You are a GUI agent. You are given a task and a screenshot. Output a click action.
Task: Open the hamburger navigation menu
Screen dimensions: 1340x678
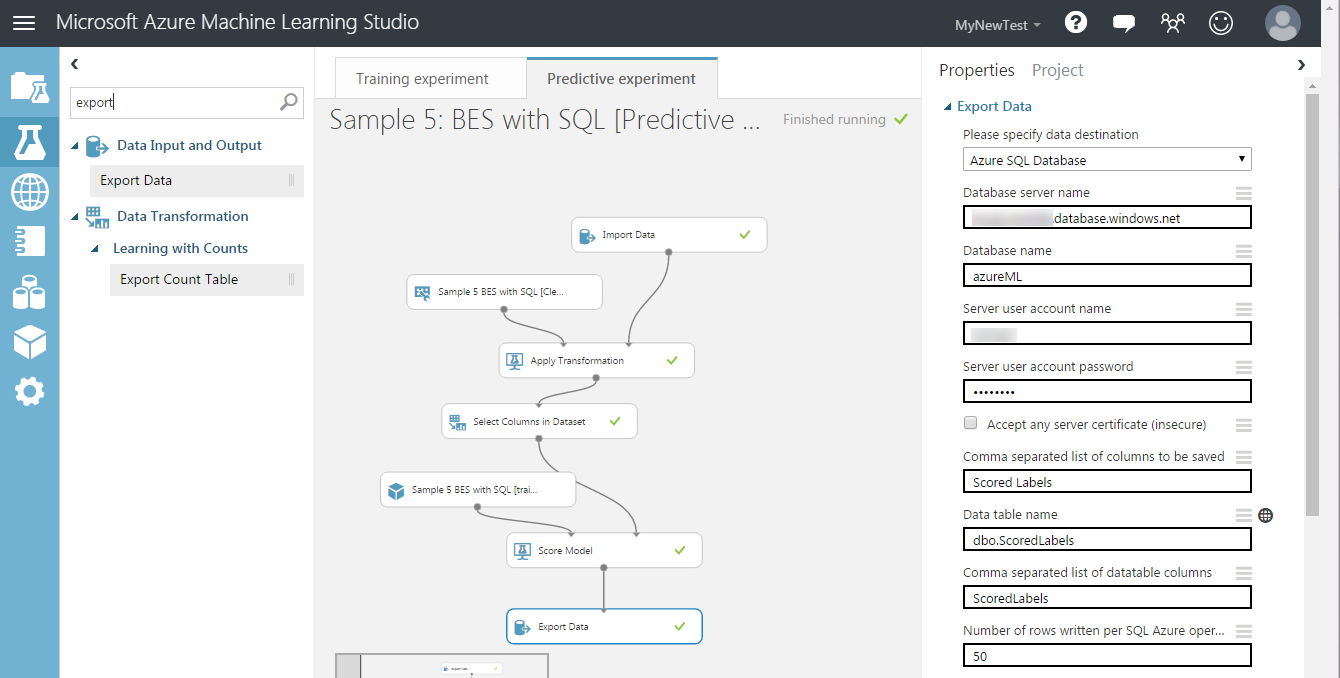(23, 23)
